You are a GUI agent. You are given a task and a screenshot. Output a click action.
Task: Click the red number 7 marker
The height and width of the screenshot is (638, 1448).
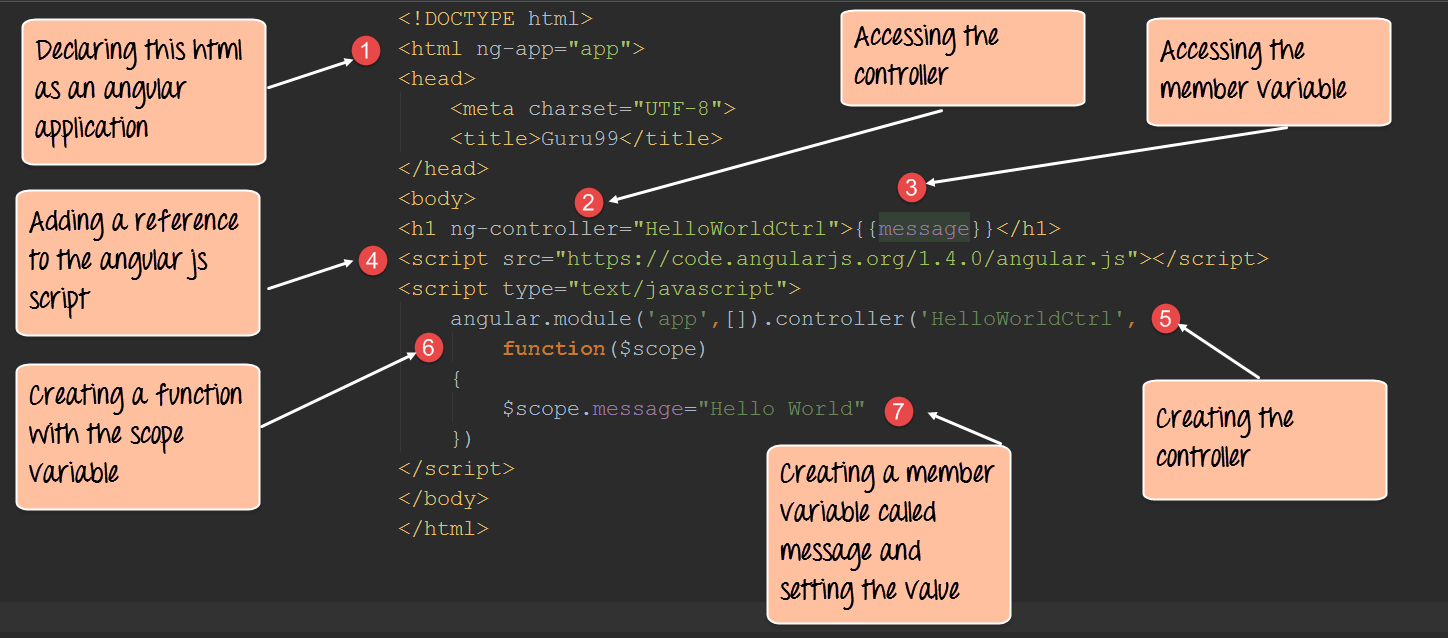pyautogui.click(x=899, y=410)
